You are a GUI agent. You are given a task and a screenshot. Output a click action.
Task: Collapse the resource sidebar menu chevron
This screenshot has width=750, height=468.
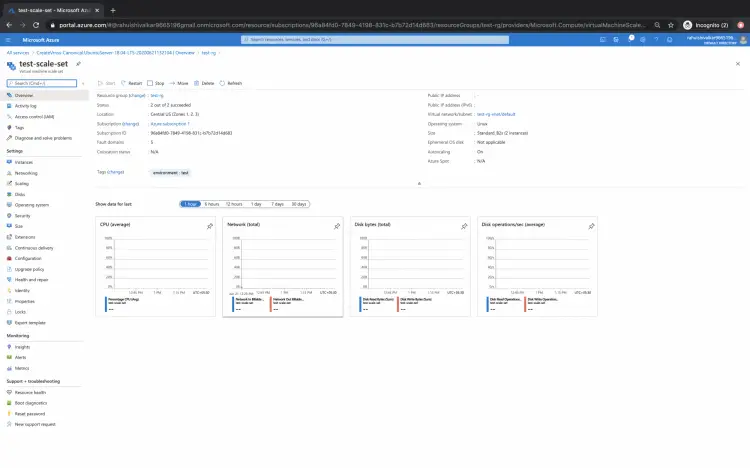coord(83,83)
